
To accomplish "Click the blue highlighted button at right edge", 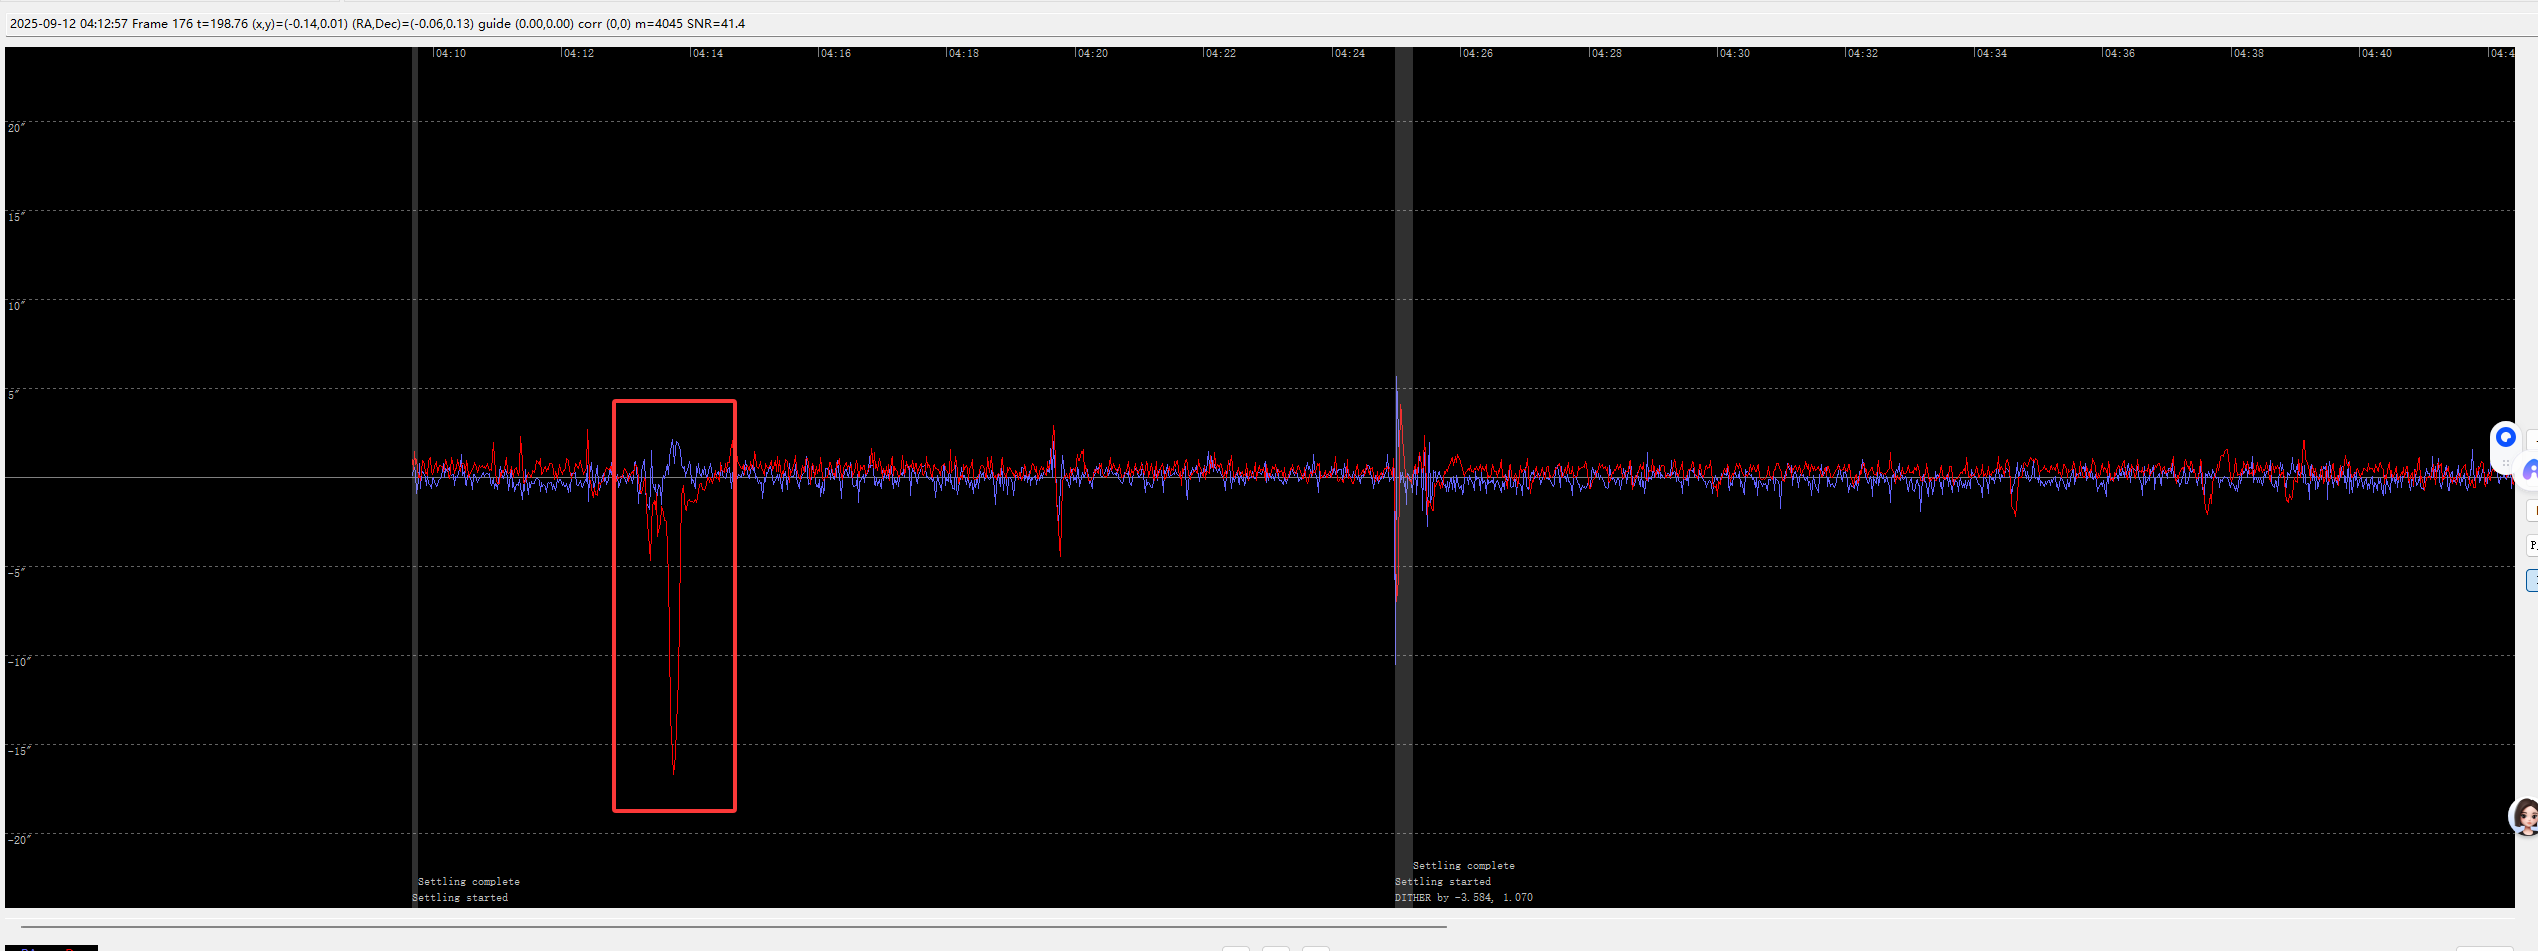I will coord(2531,580).
